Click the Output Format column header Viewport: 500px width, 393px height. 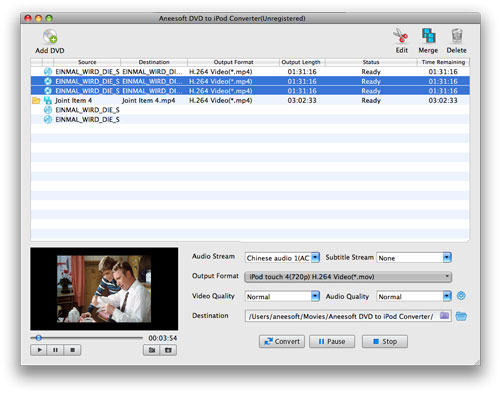click(233, 62)
